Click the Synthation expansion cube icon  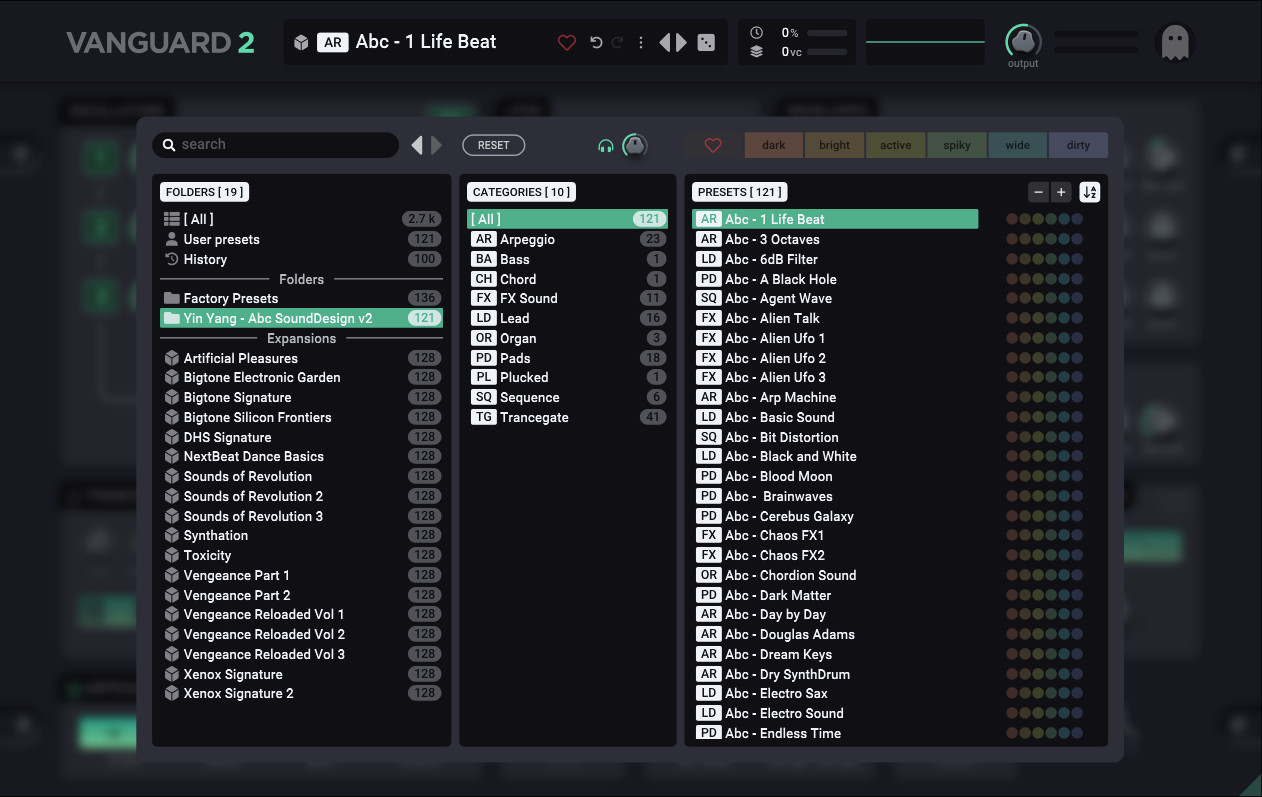click(172, 535)
